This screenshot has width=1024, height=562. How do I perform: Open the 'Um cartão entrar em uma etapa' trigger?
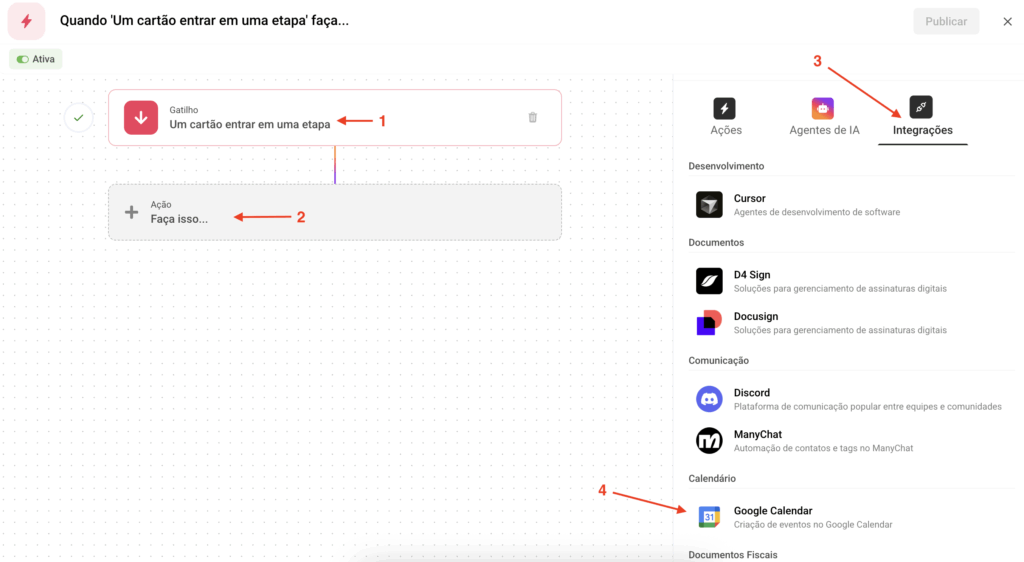coord(249,124)
